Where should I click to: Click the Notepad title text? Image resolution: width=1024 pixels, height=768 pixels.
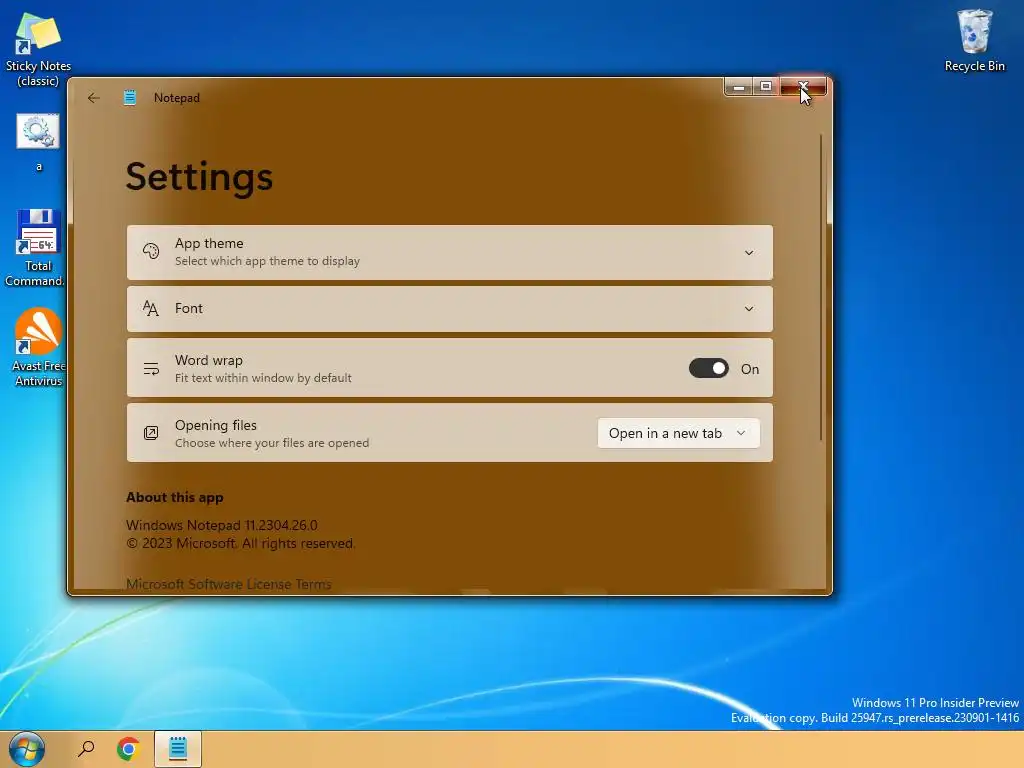coord(177,98)
